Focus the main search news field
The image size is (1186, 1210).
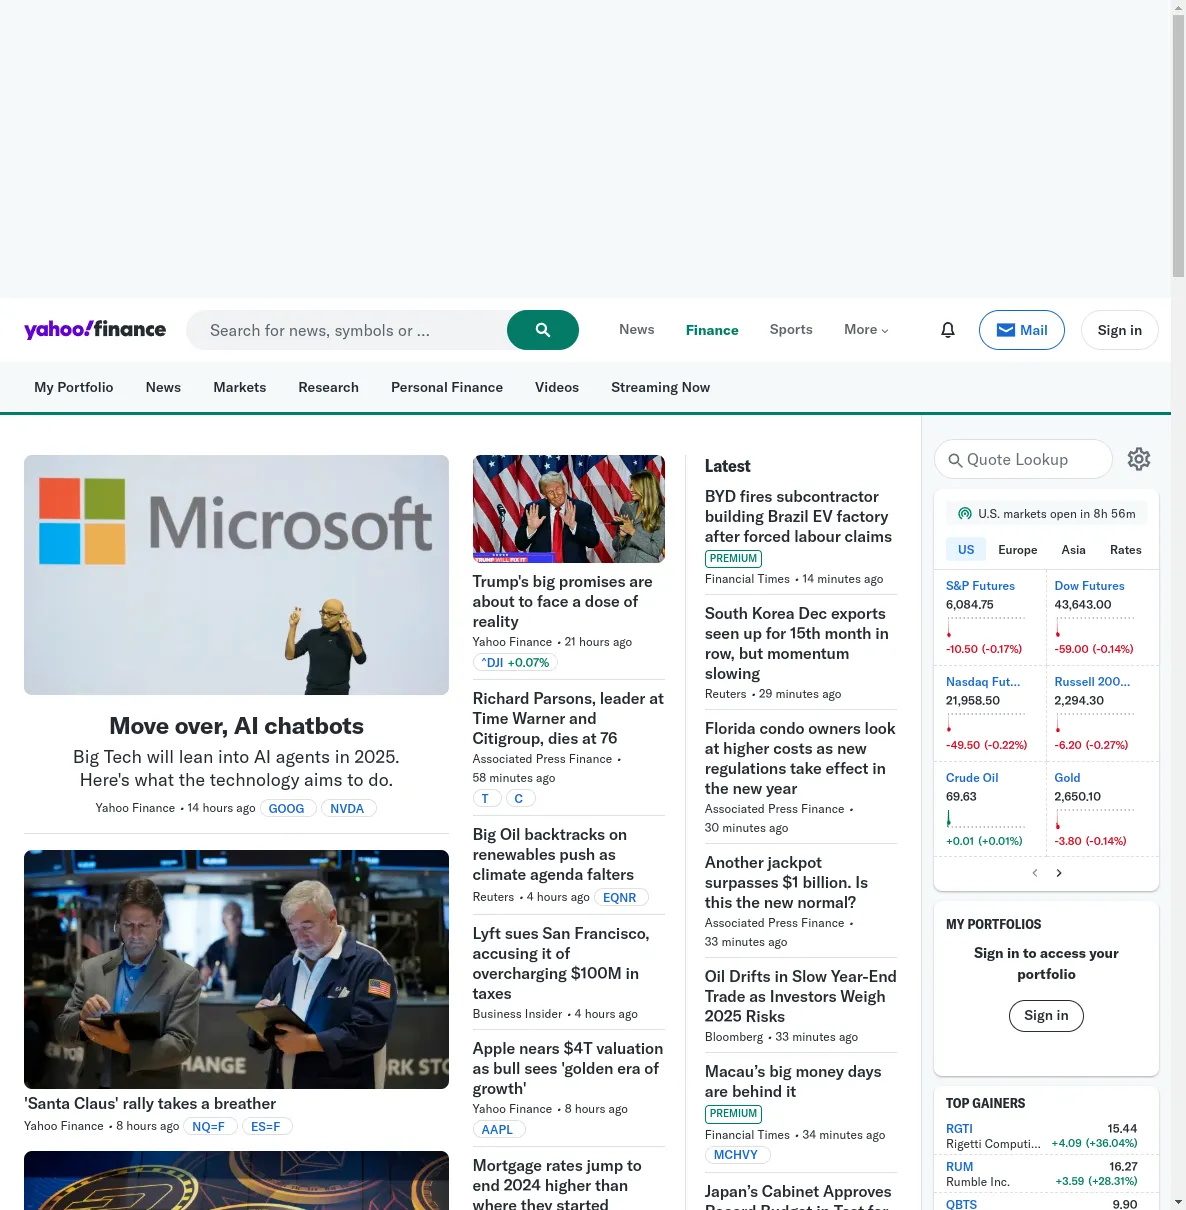tap(347, 330)
